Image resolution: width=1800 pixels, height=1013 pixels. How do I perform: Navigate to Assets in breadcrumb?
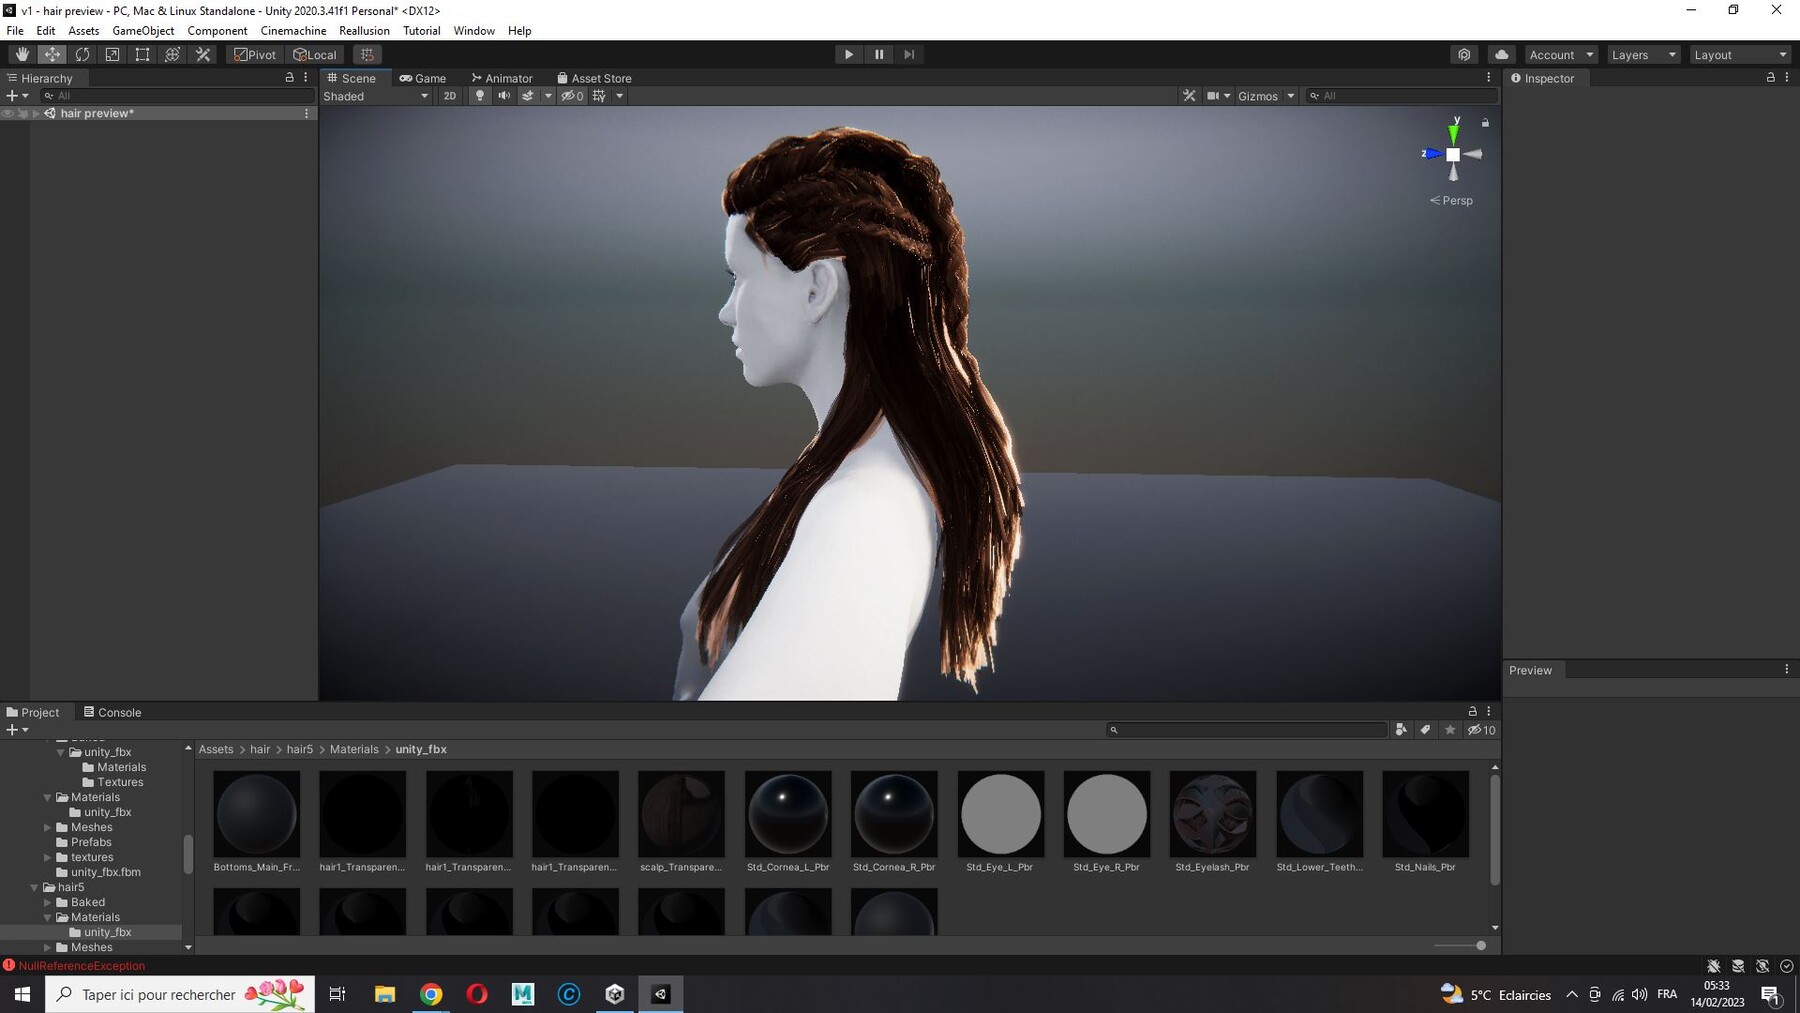pyautogui.click(x=216, y=749)
